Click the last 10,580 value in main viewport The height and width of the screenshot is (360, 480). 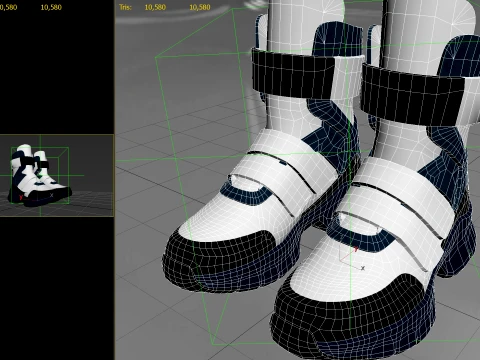click(200, 7)
